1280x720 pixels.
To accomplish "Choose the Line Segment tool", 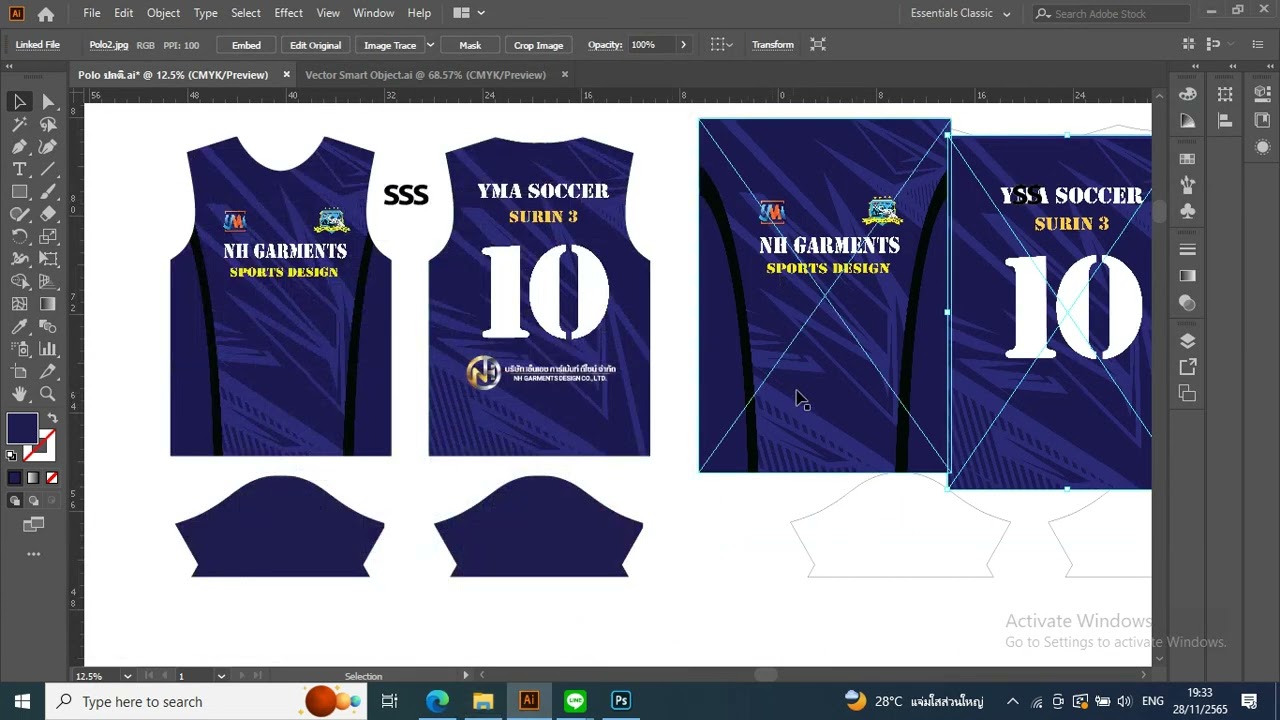I will 48,169.
